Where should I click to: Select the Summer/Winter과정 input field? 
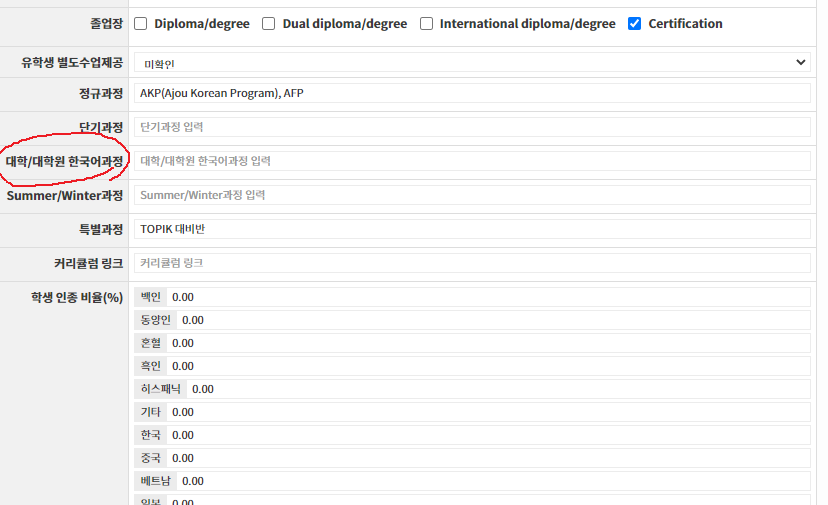pos(471,195)
